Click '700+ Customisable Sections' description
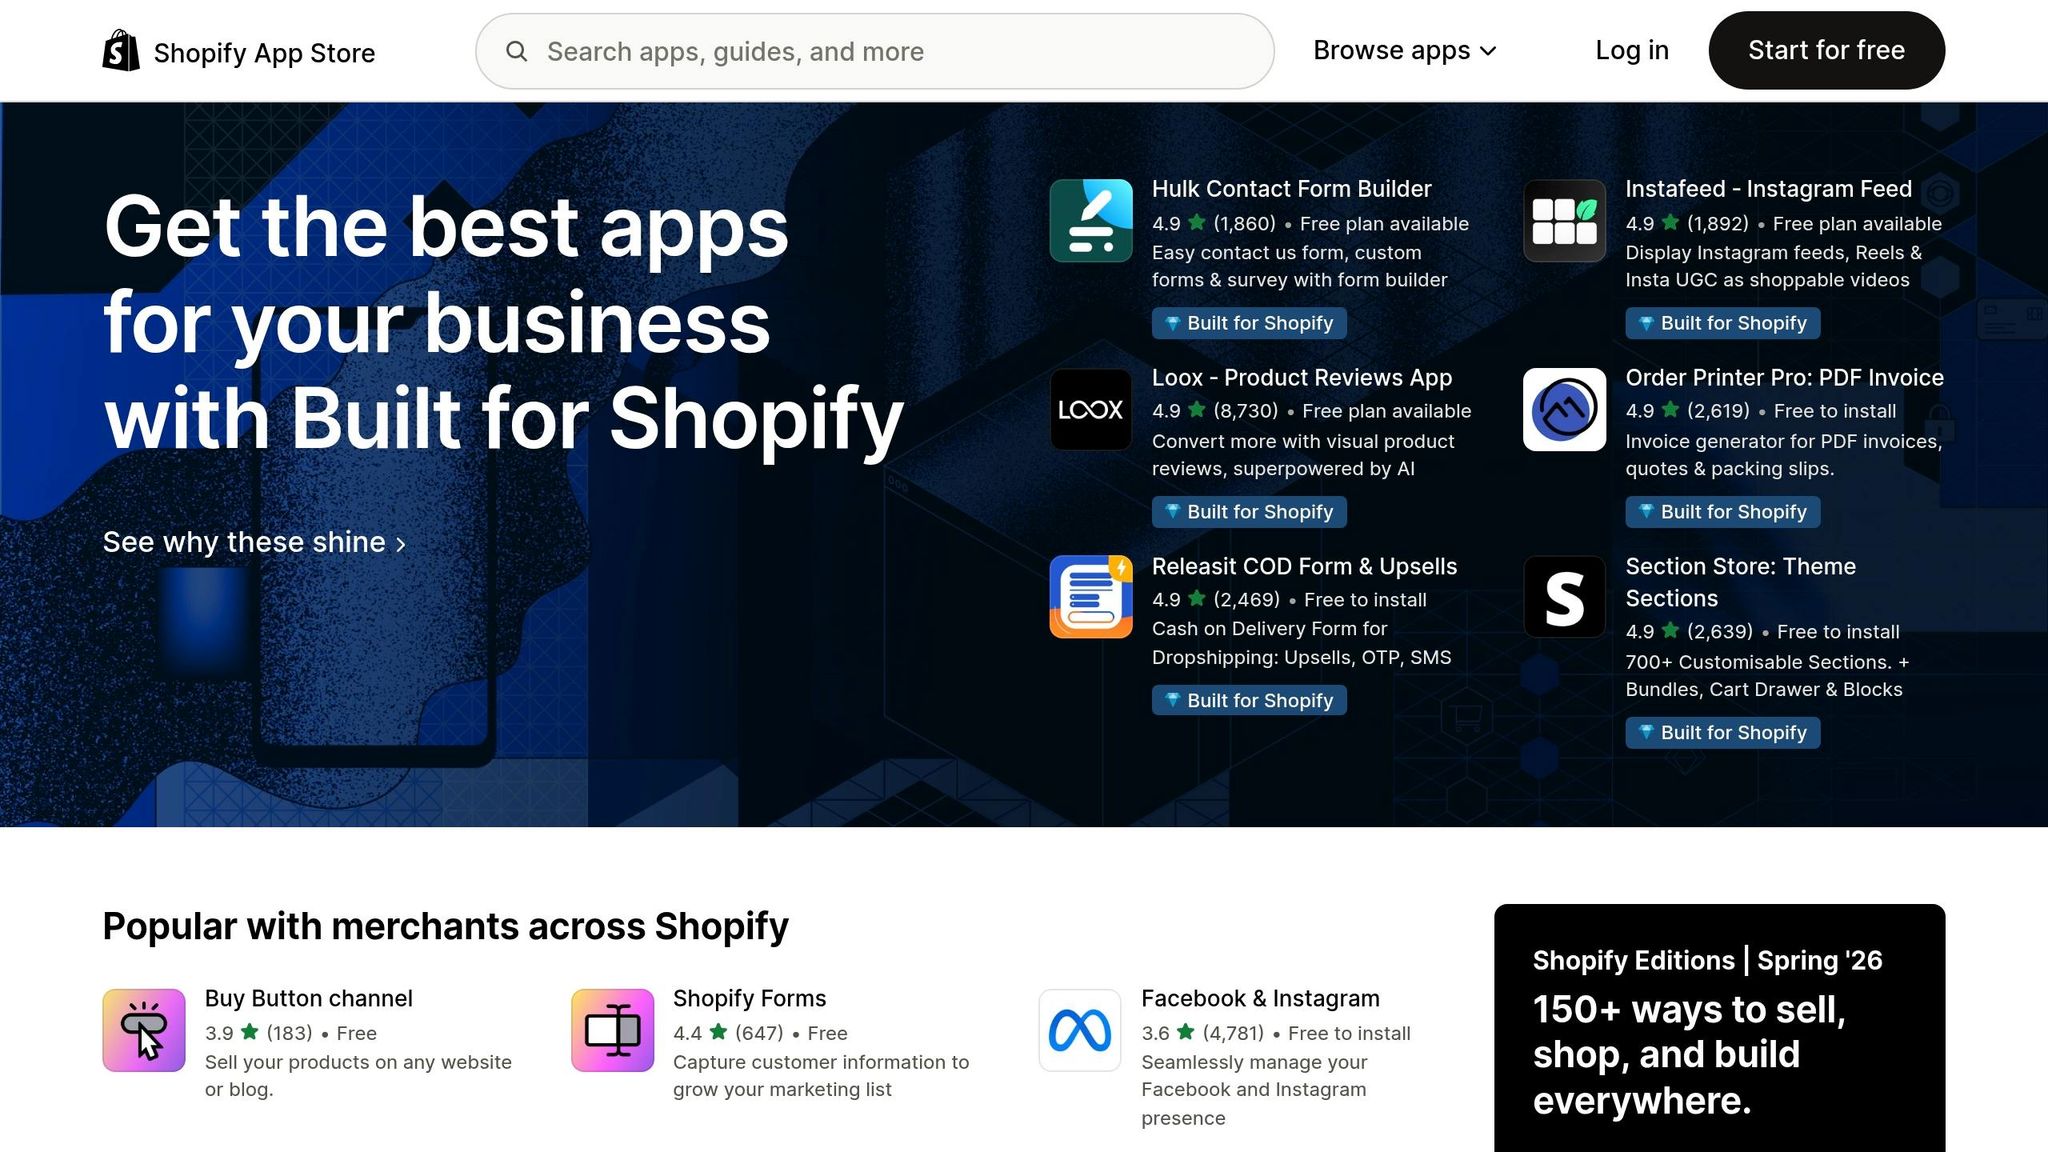This screenshot has height=1152, width=2048. [1766, 676]
